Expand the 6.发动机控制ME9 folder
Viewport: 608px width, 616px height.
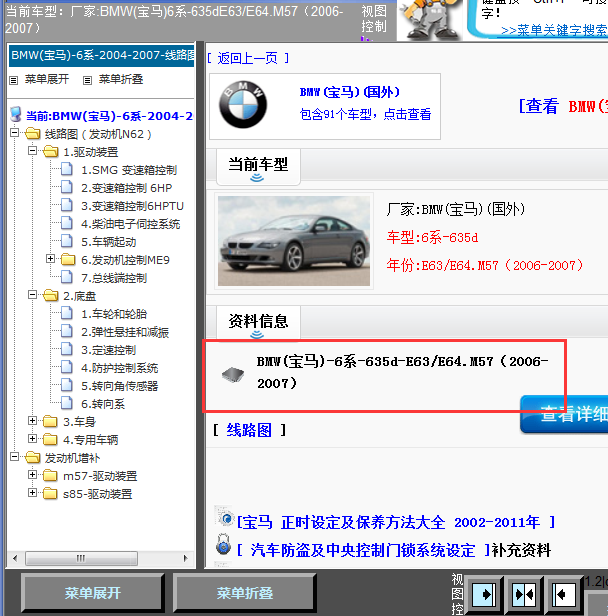(50, 258)
